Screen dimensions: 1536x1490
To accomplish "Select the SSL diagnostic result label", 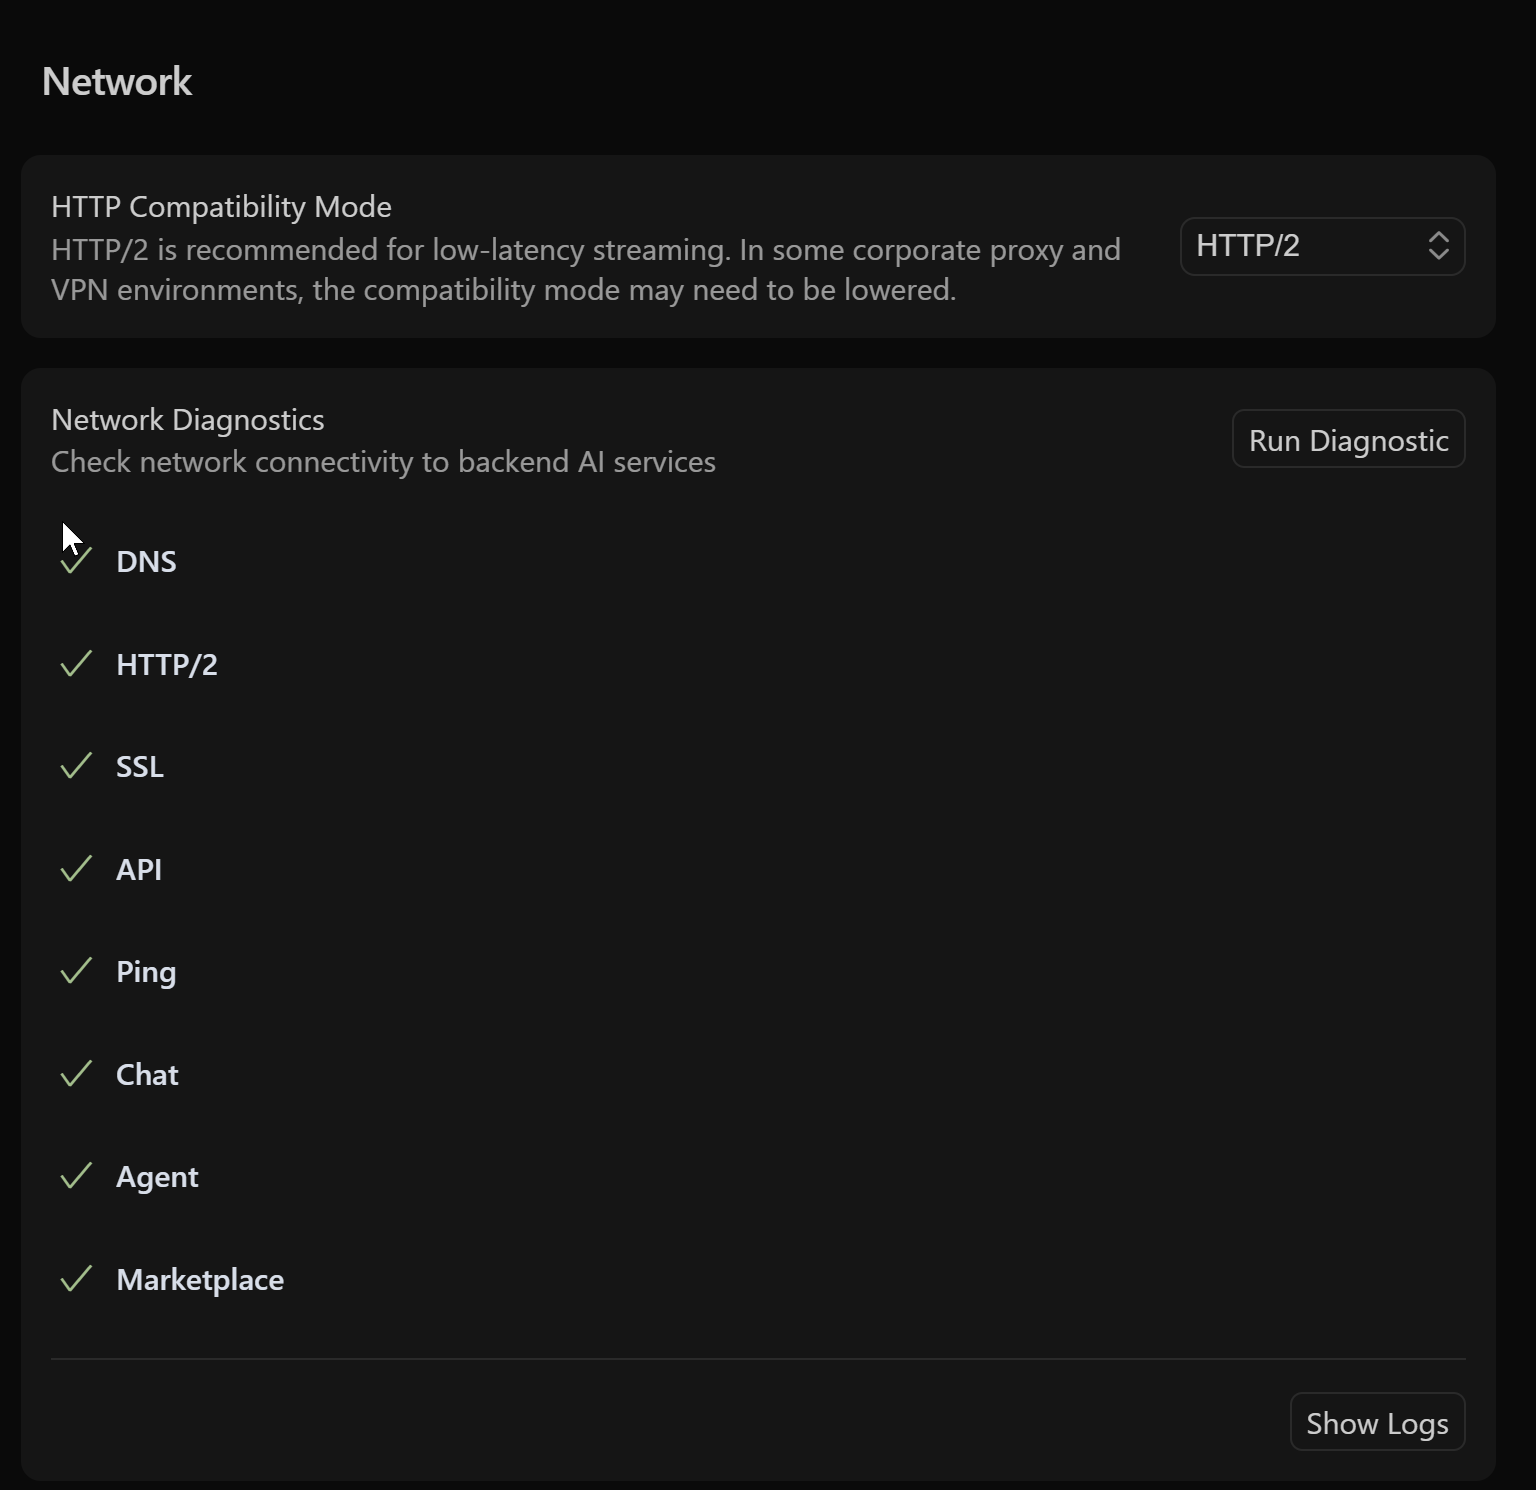I will pyautogui.click(x=140, y=767).
